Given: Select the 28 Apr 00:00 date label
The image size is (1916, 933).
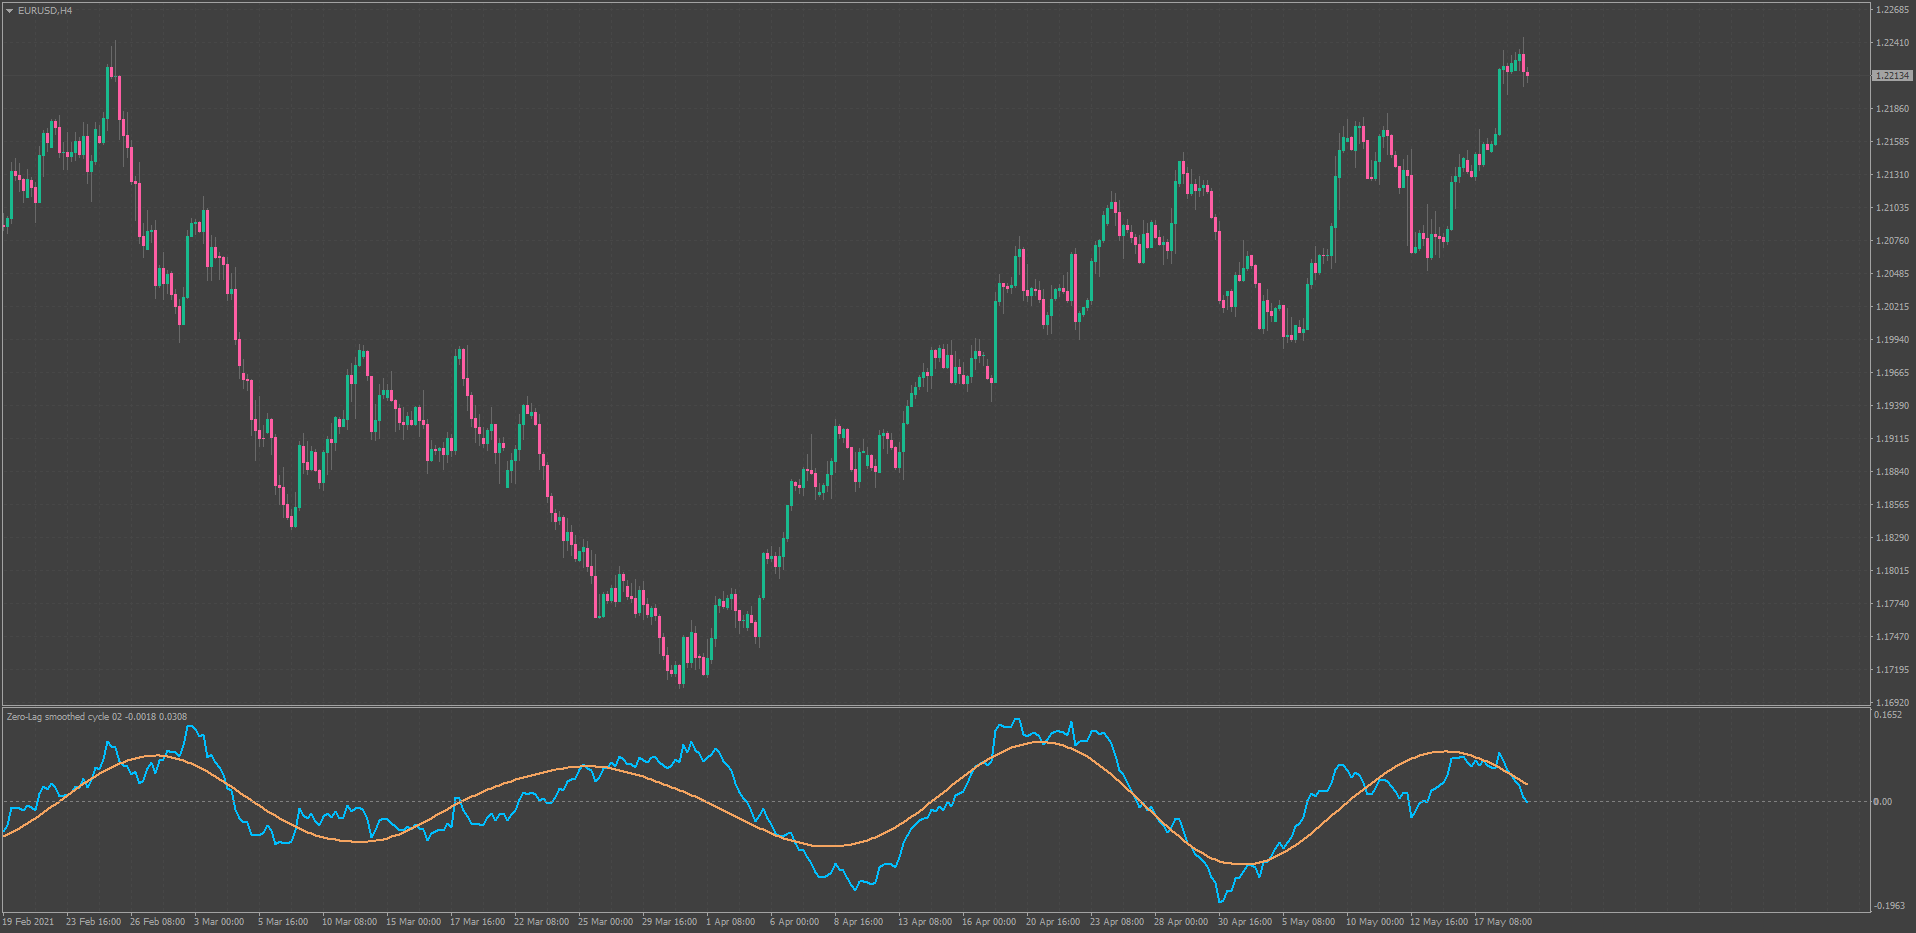Looking at the screenshot, I should [1181, 922].
